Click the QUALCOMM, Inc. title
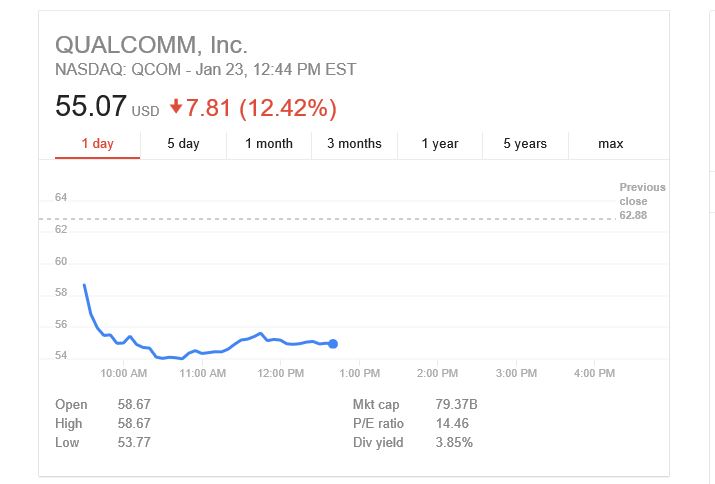The width and height of the screenshot is (715, 484). pyautogui.click(x=151, y=45)
